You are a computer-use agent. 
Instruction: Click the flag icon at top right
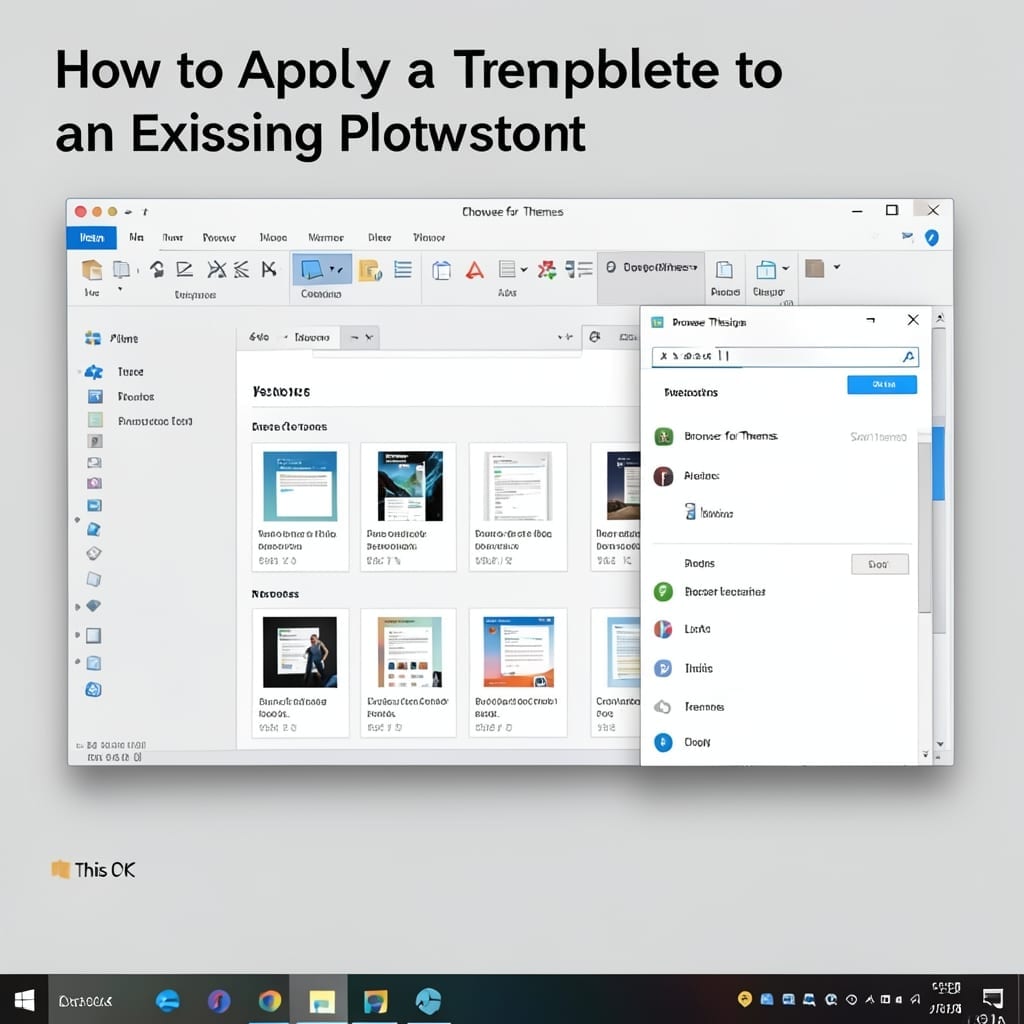click(x=907, y=236)
